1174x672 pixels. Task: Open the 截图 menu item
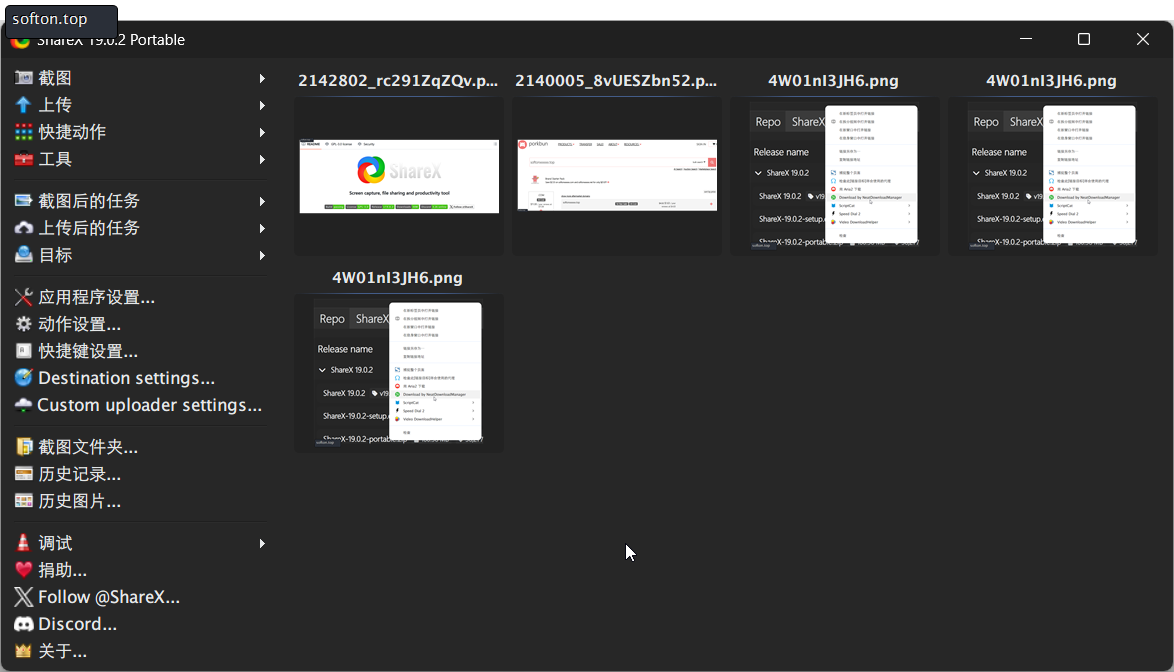point(140,78)
